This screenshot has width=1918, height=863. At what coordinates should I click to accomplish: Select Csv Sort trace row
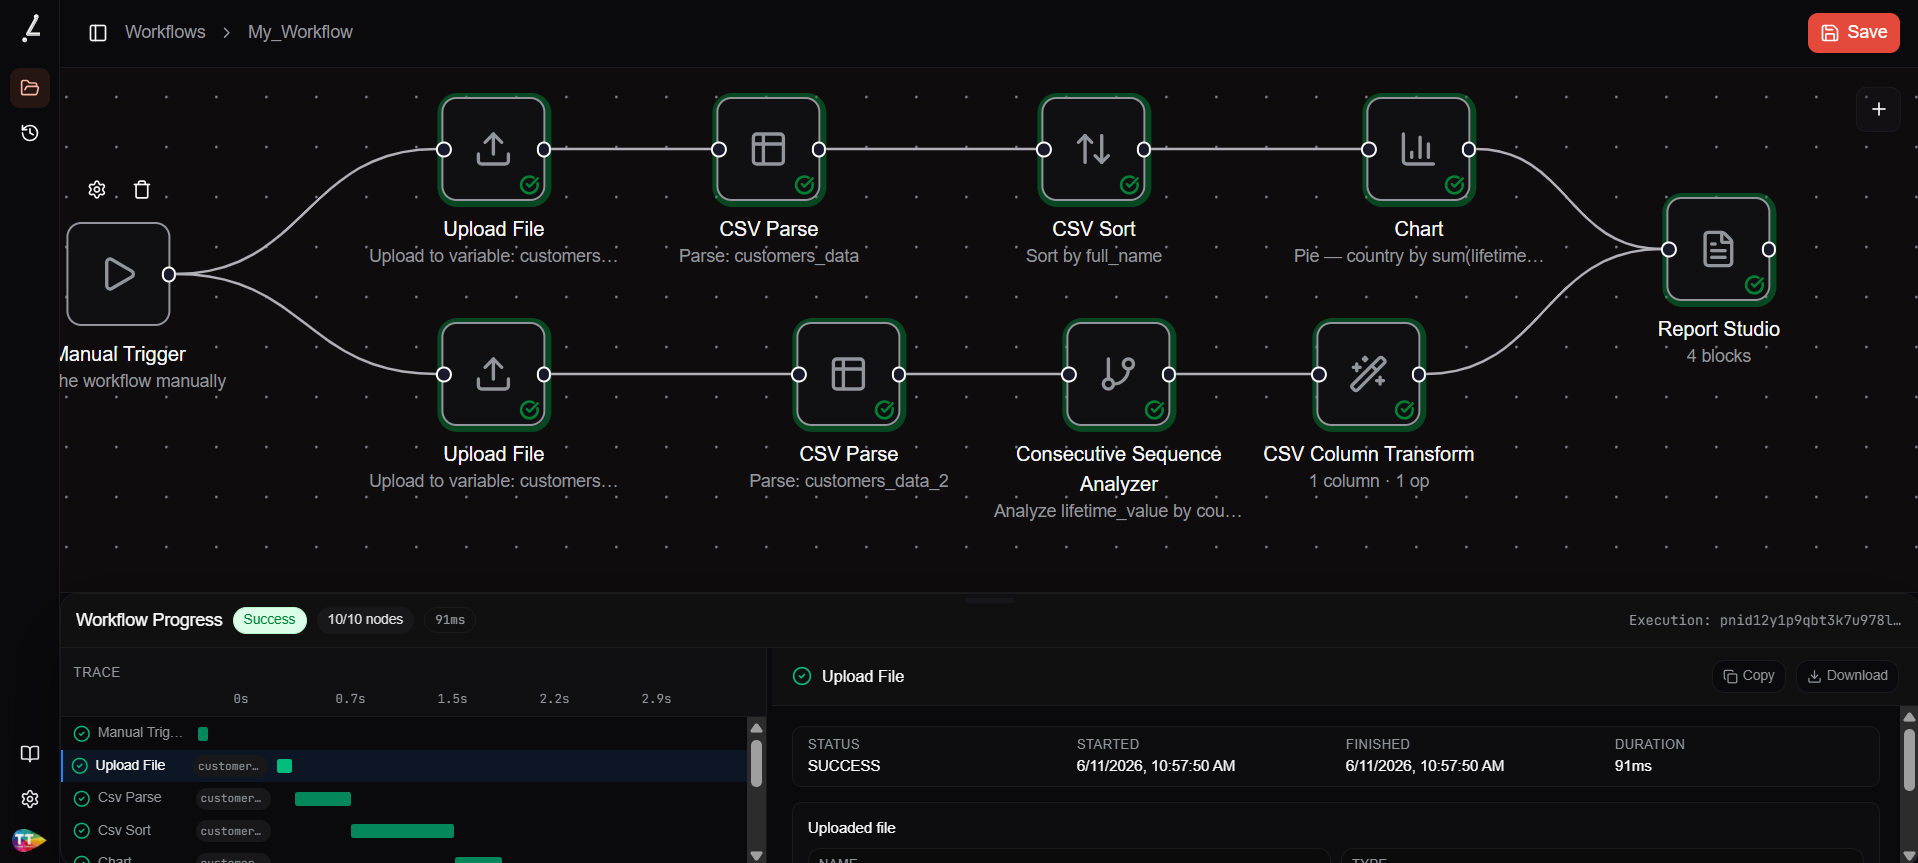tap(404, 831)
